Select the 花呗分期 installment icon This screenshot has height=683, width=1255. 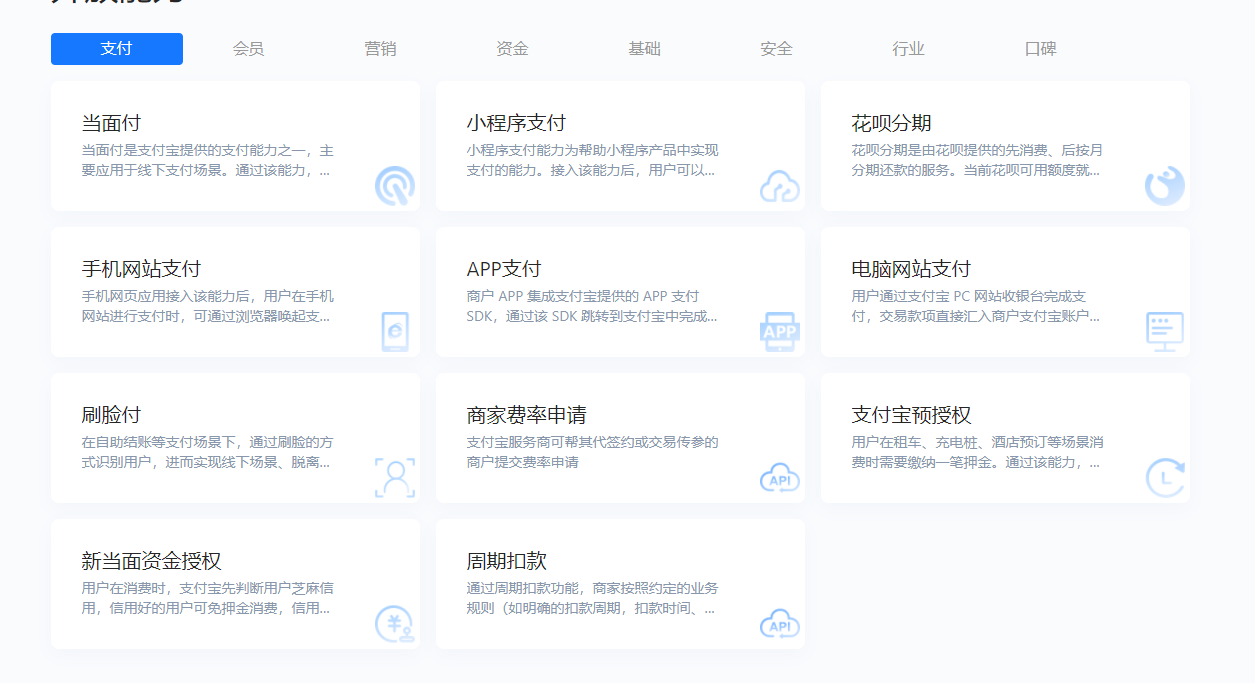click(1163, 186)
